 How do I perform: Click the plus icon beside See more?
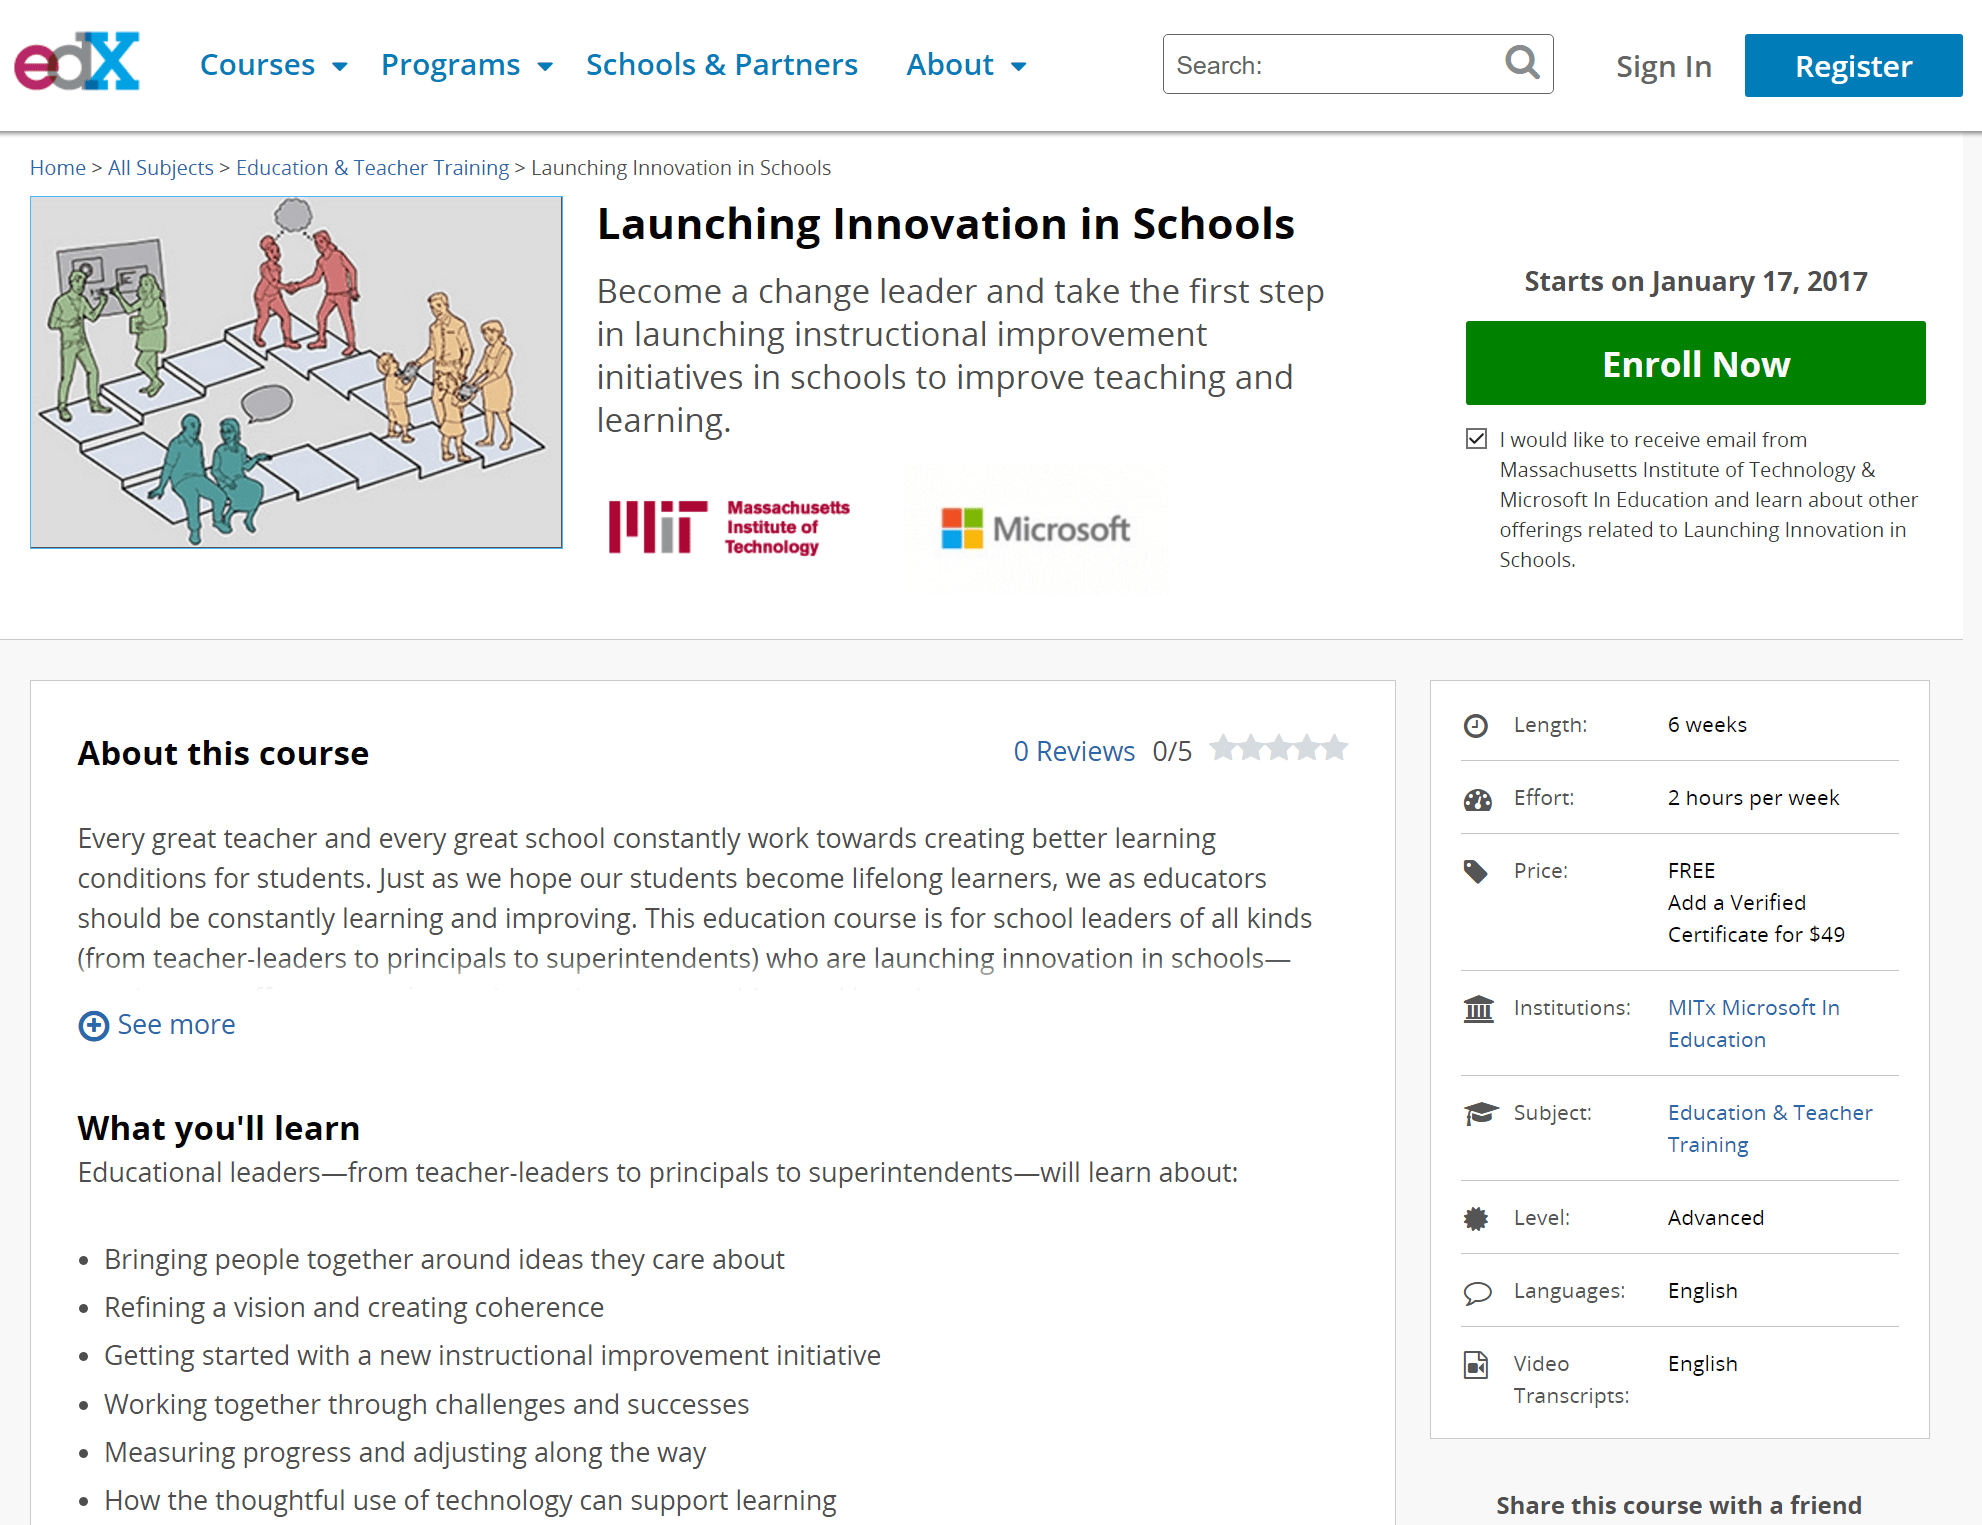(94, 1025)
